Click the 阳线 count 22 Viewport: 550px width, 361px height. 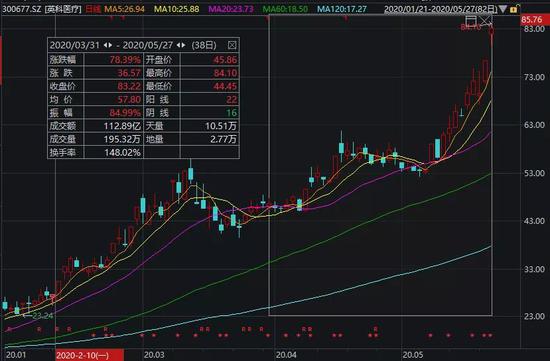232,100
